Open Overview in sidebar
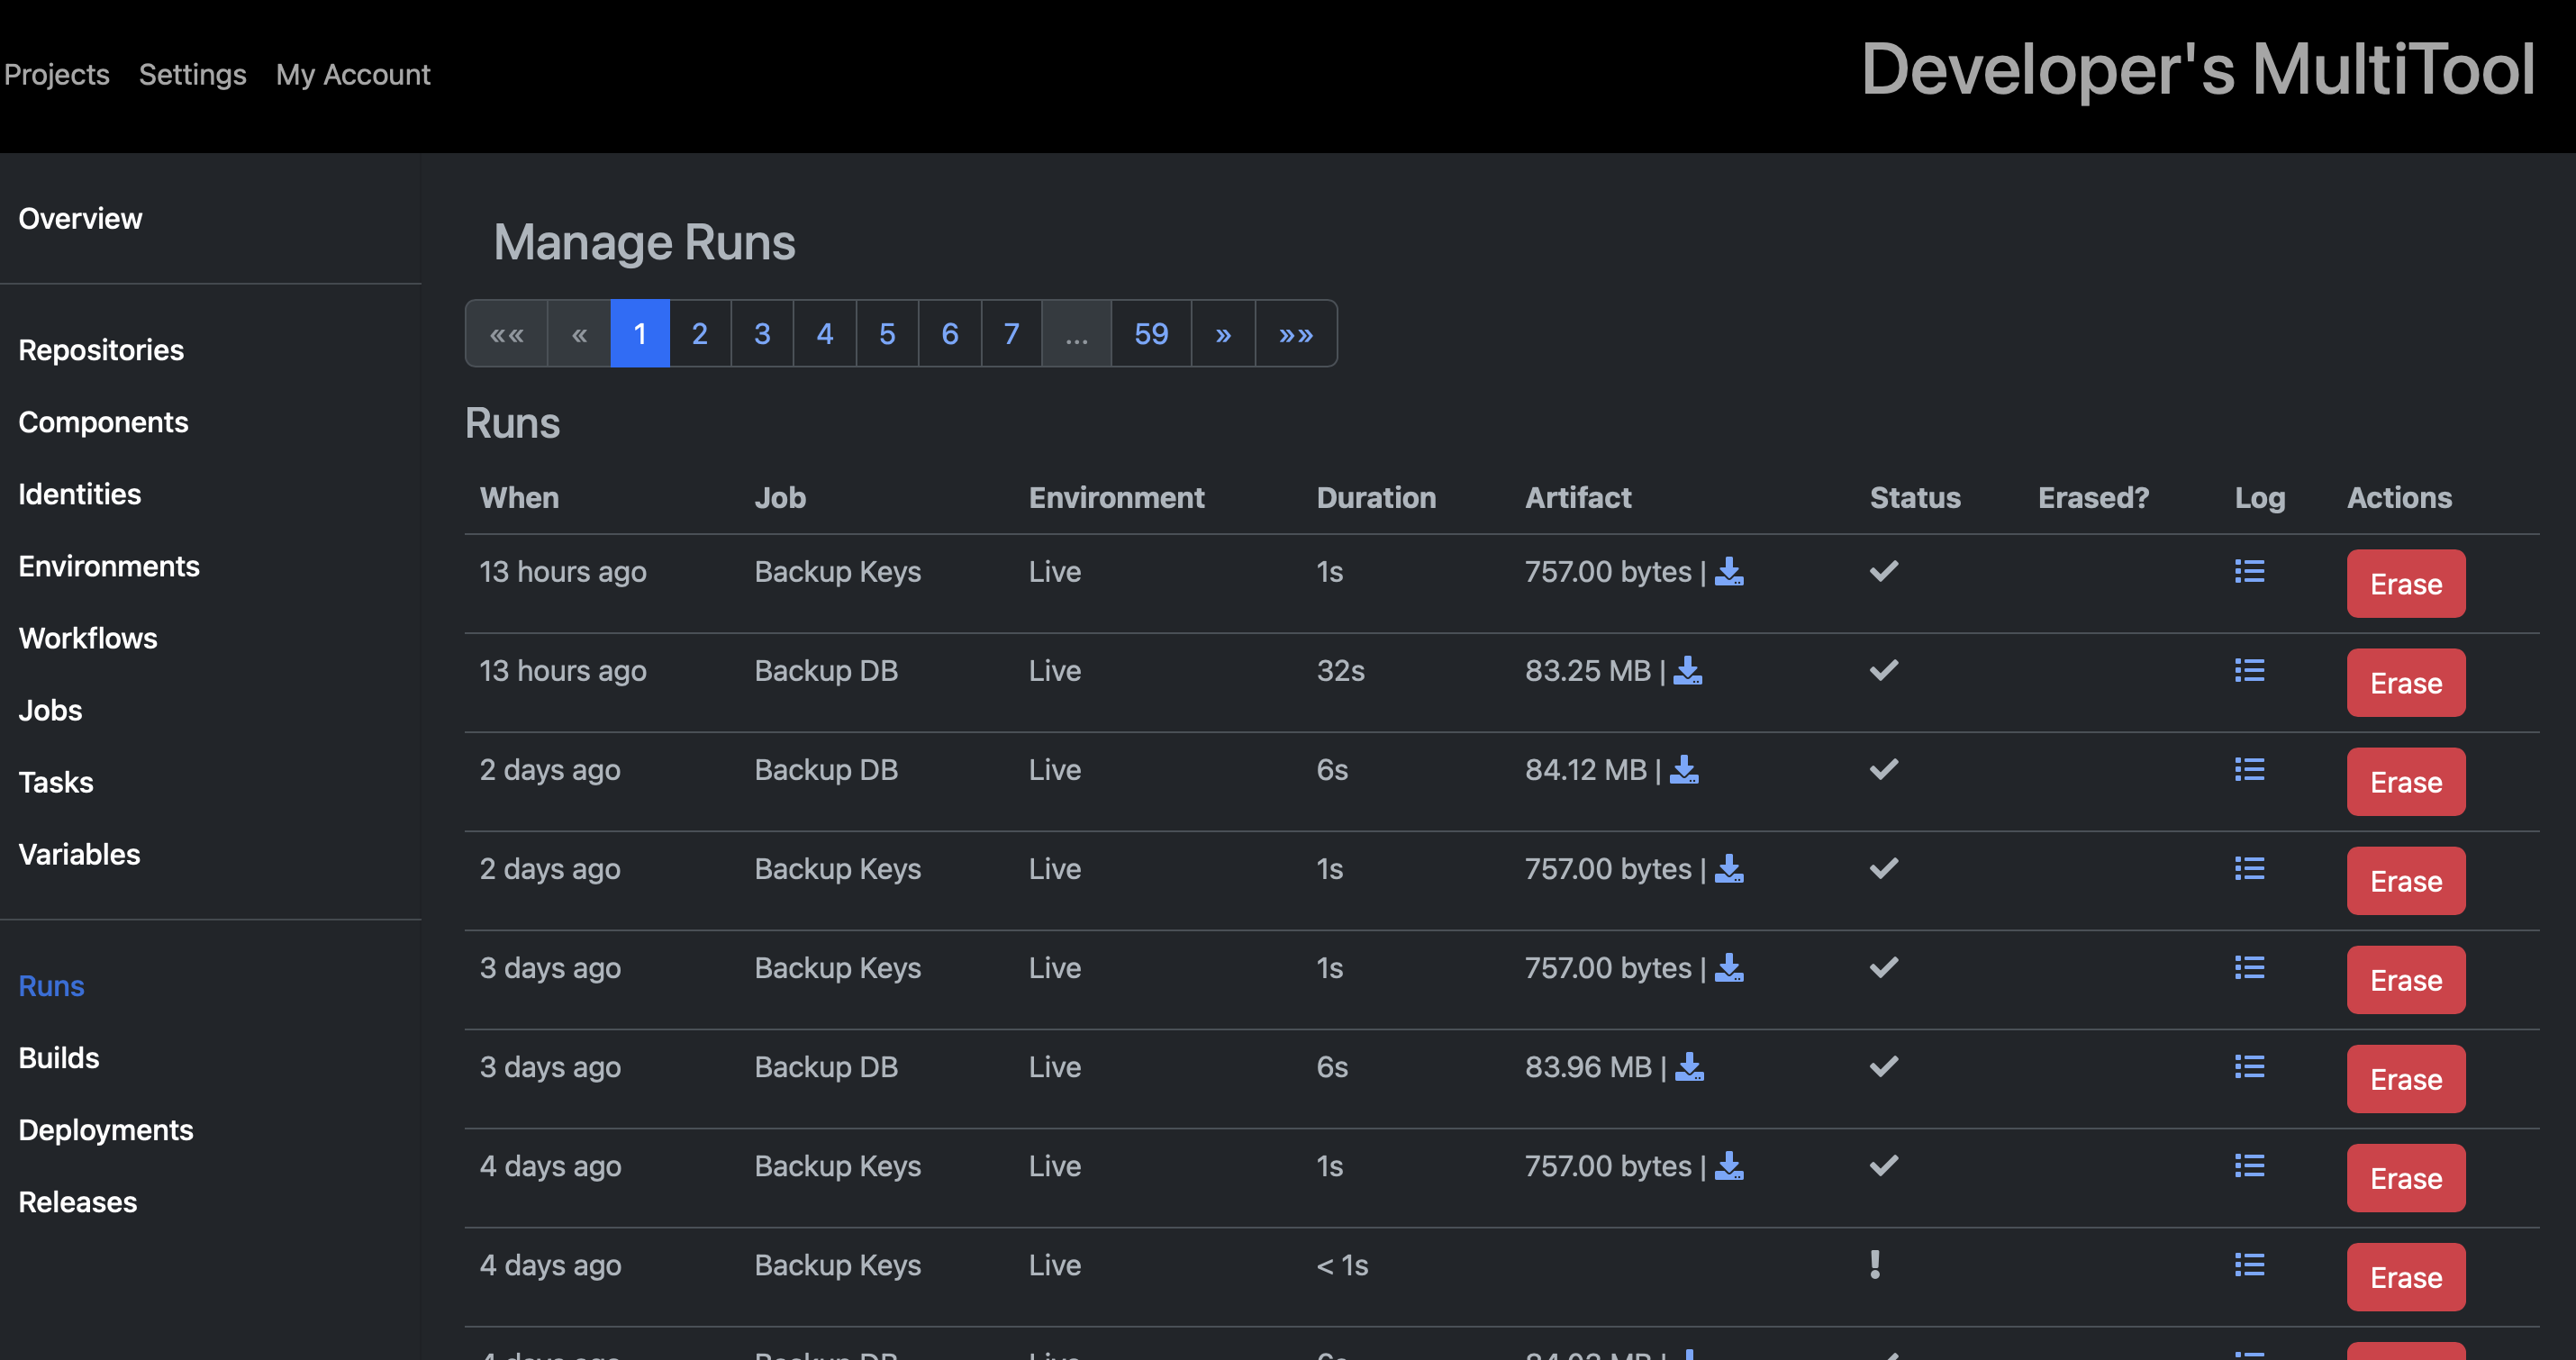The image size is (2576, 1360). coord(80,219)
